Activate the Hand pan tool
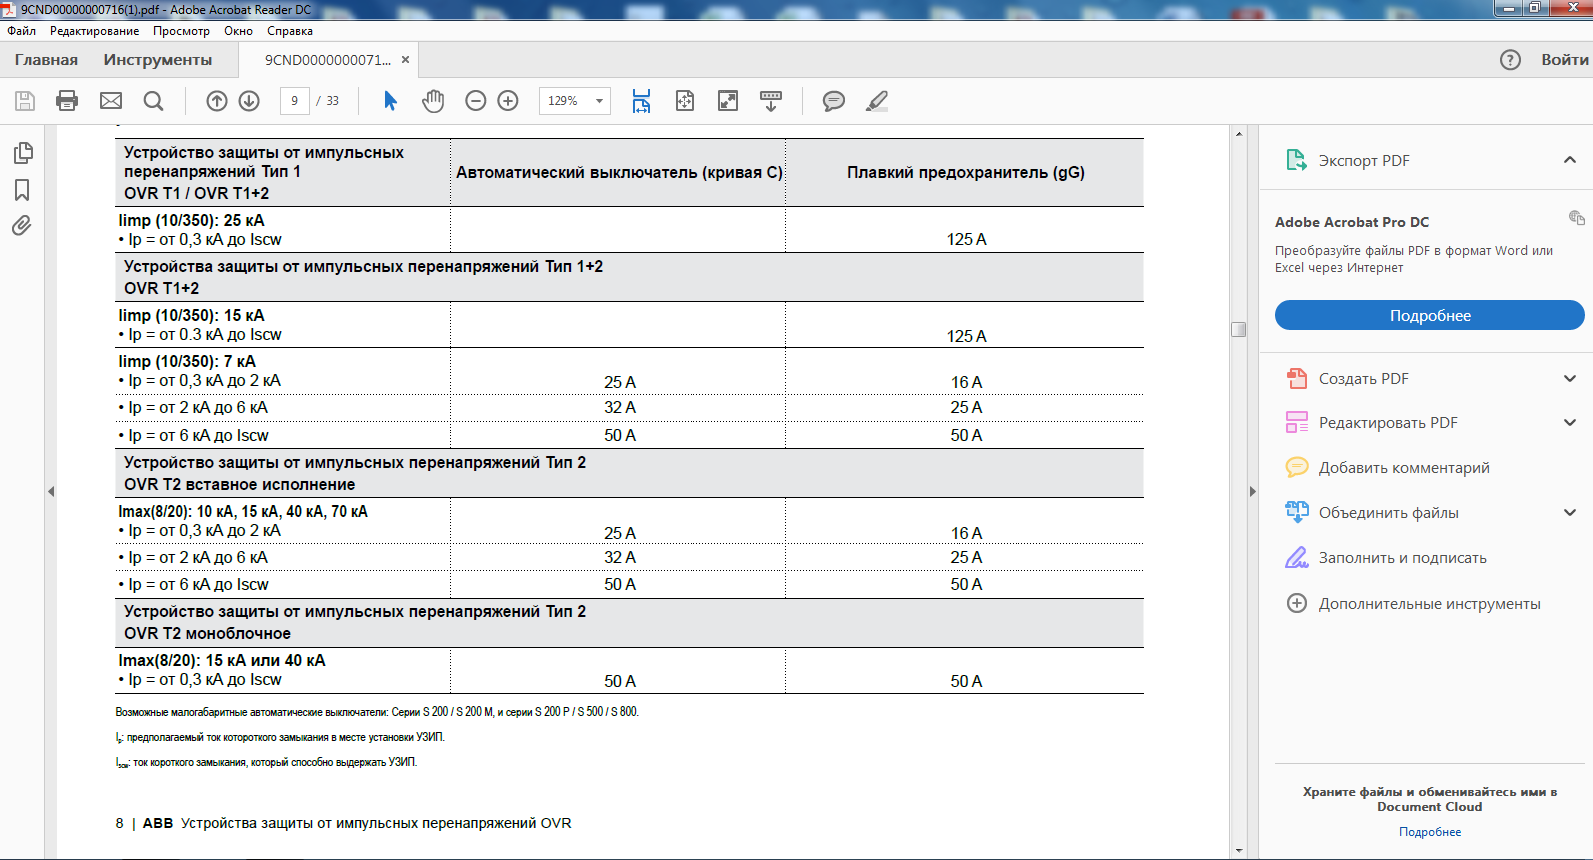Screen dimensions: 1593x860 point(433,101)
